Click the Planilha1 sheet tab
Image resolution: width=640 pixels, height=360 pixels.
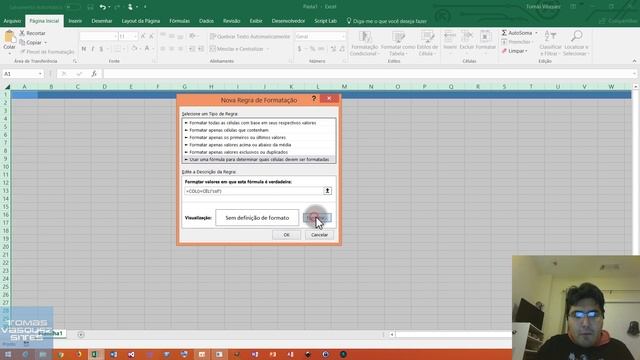[x=51, y=333]
